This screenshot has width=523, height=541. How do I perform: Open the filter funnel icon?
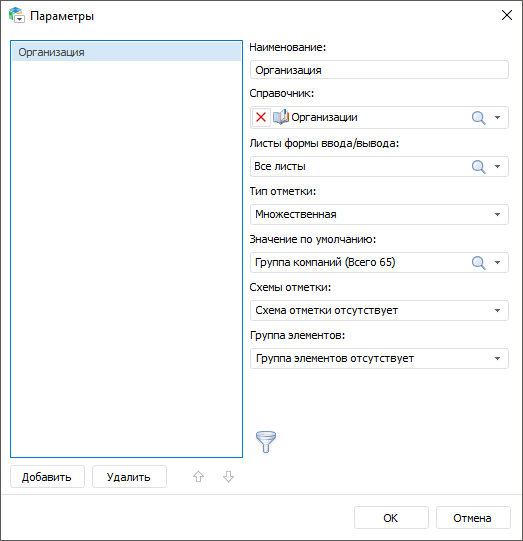[x=266, y=442]
